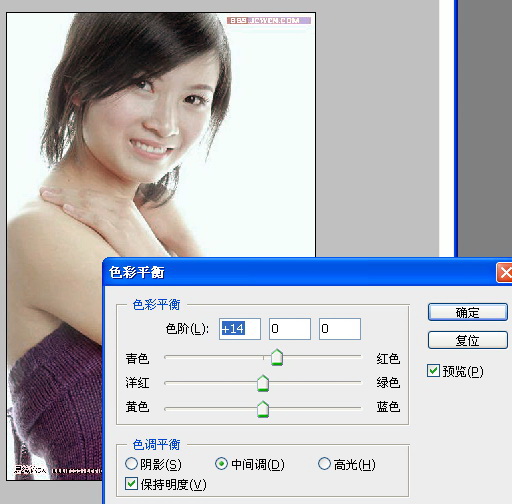This screenshot has width=512, height=504.
Task: Click the 绿色 label
Action: coord(388,383)
